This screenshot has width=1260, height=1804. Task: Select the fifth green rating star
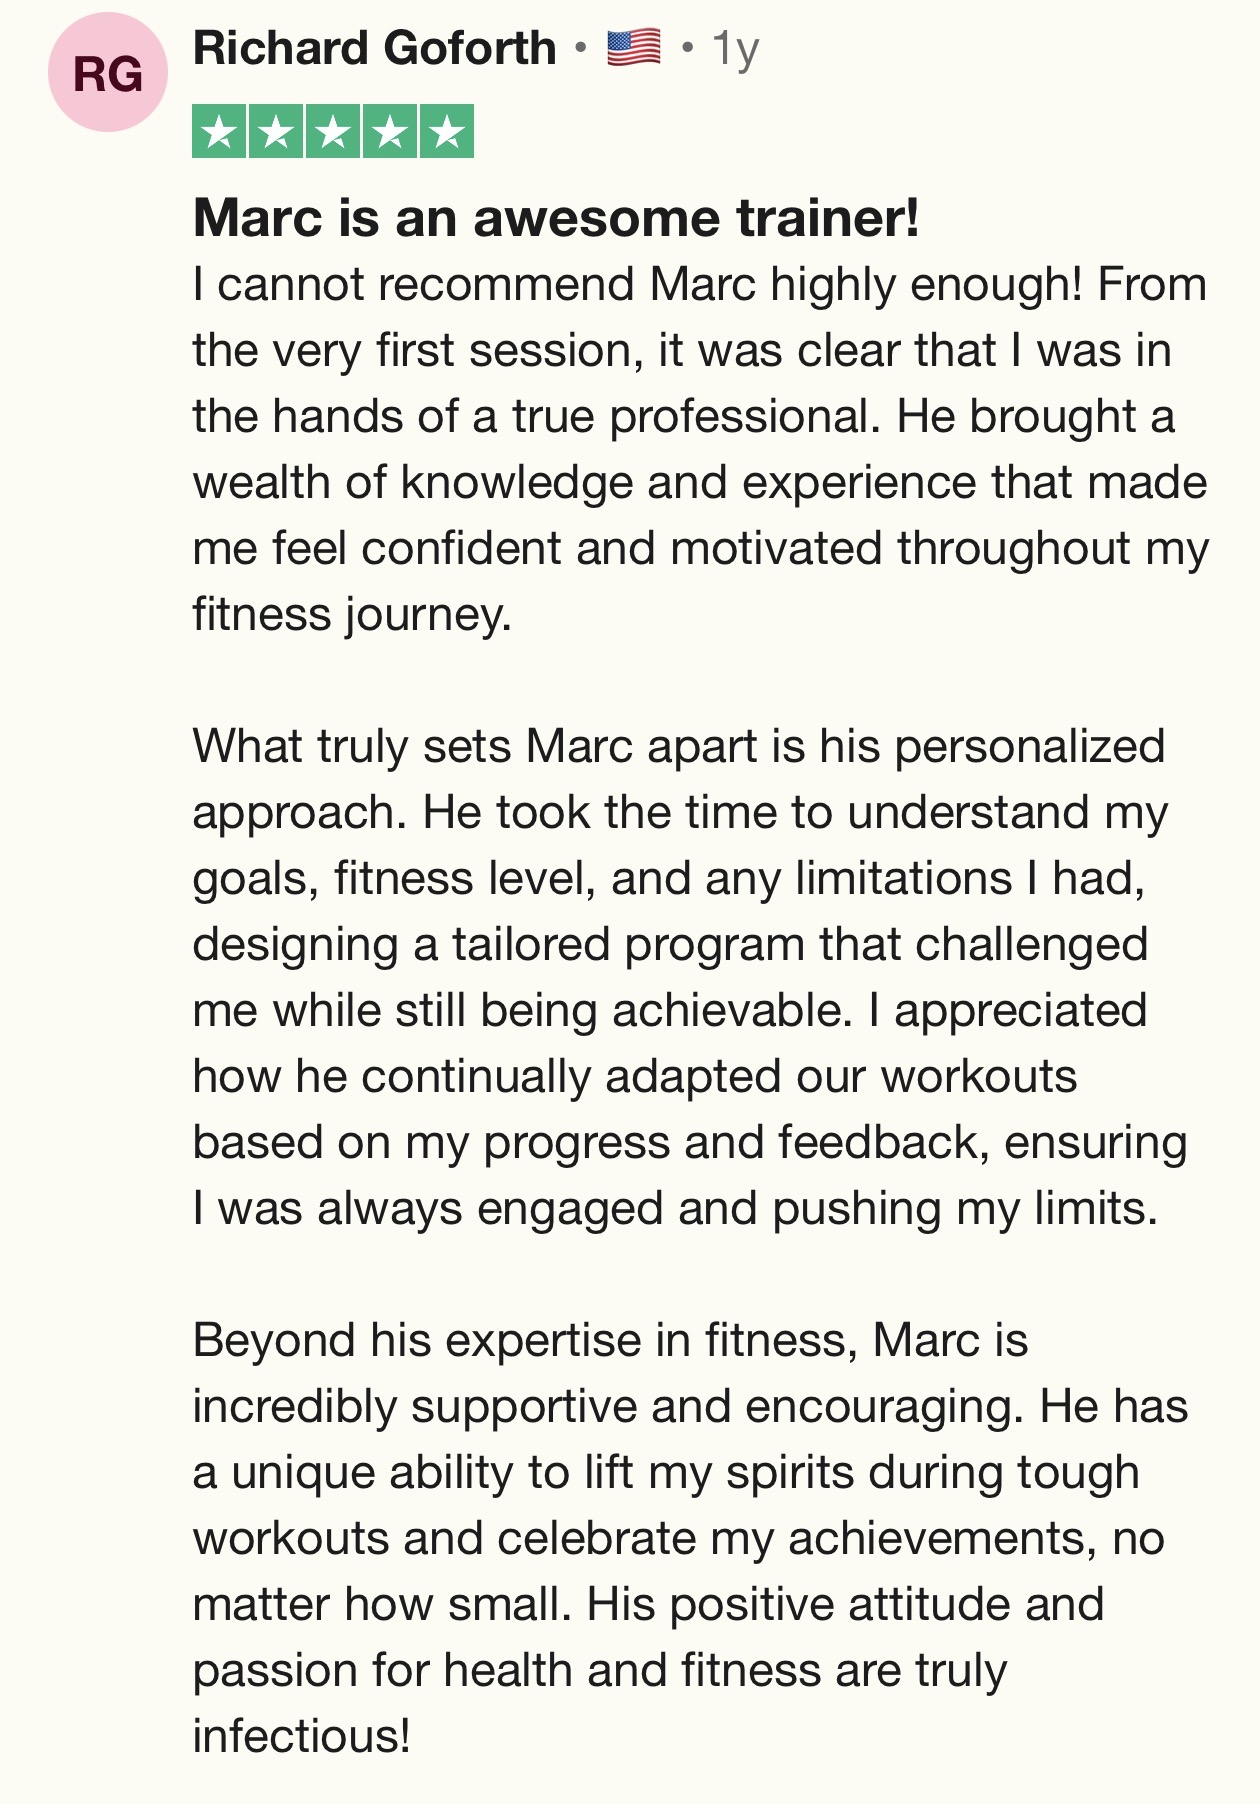[447, 132]
